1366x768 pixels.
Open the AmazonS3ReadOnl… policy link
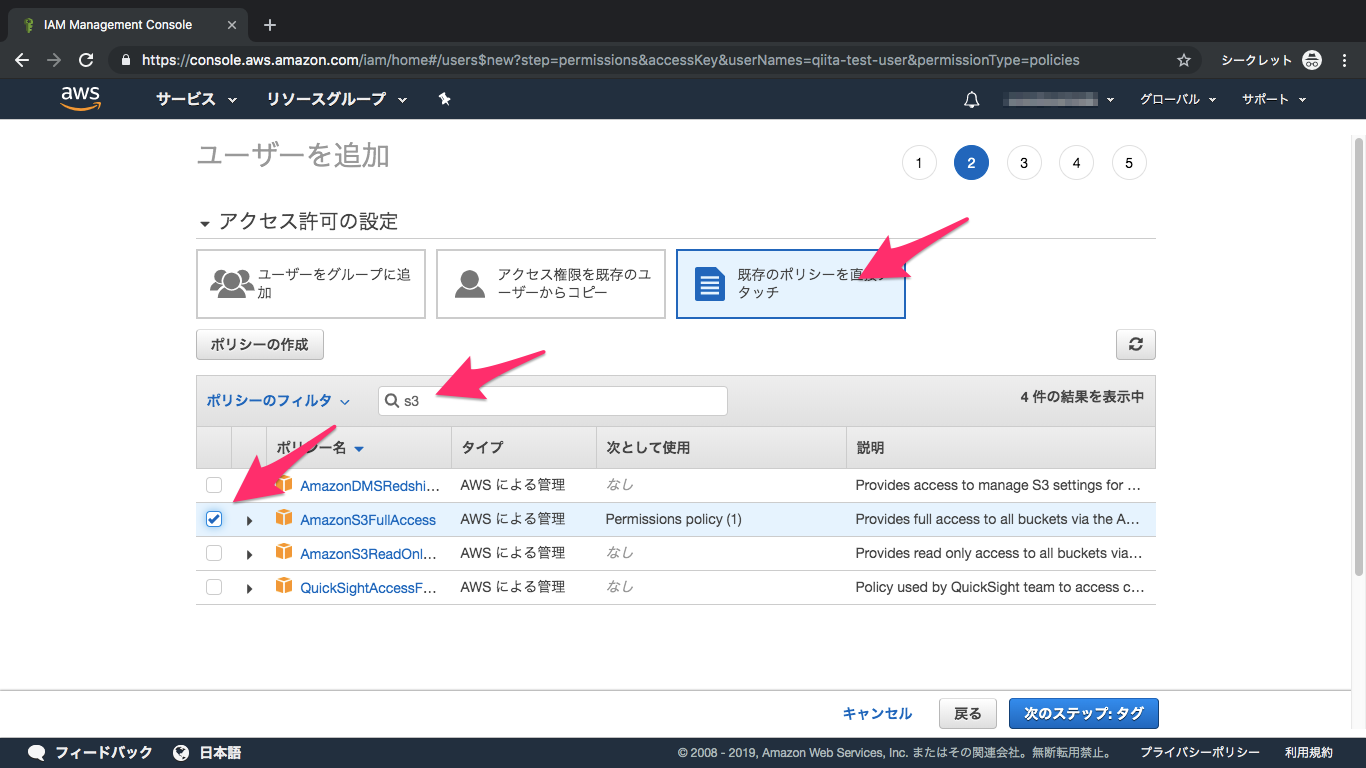(370, 554)
